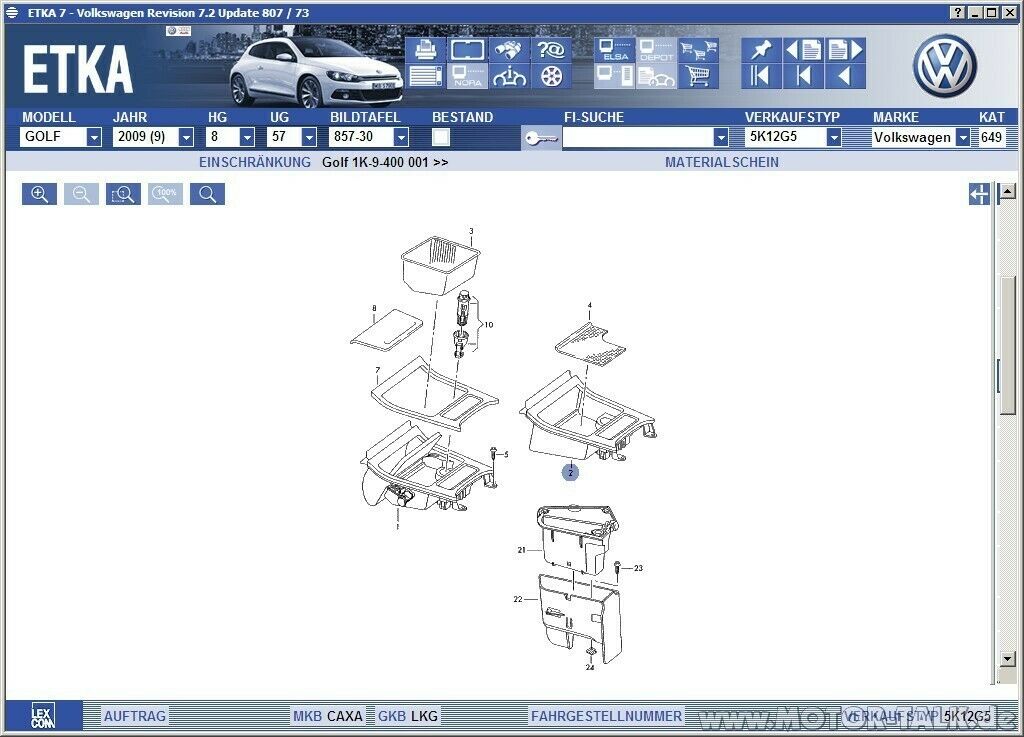Click the printer icon in the toolbar
This screenshot has height=737, width=1024.
(426, 50)
